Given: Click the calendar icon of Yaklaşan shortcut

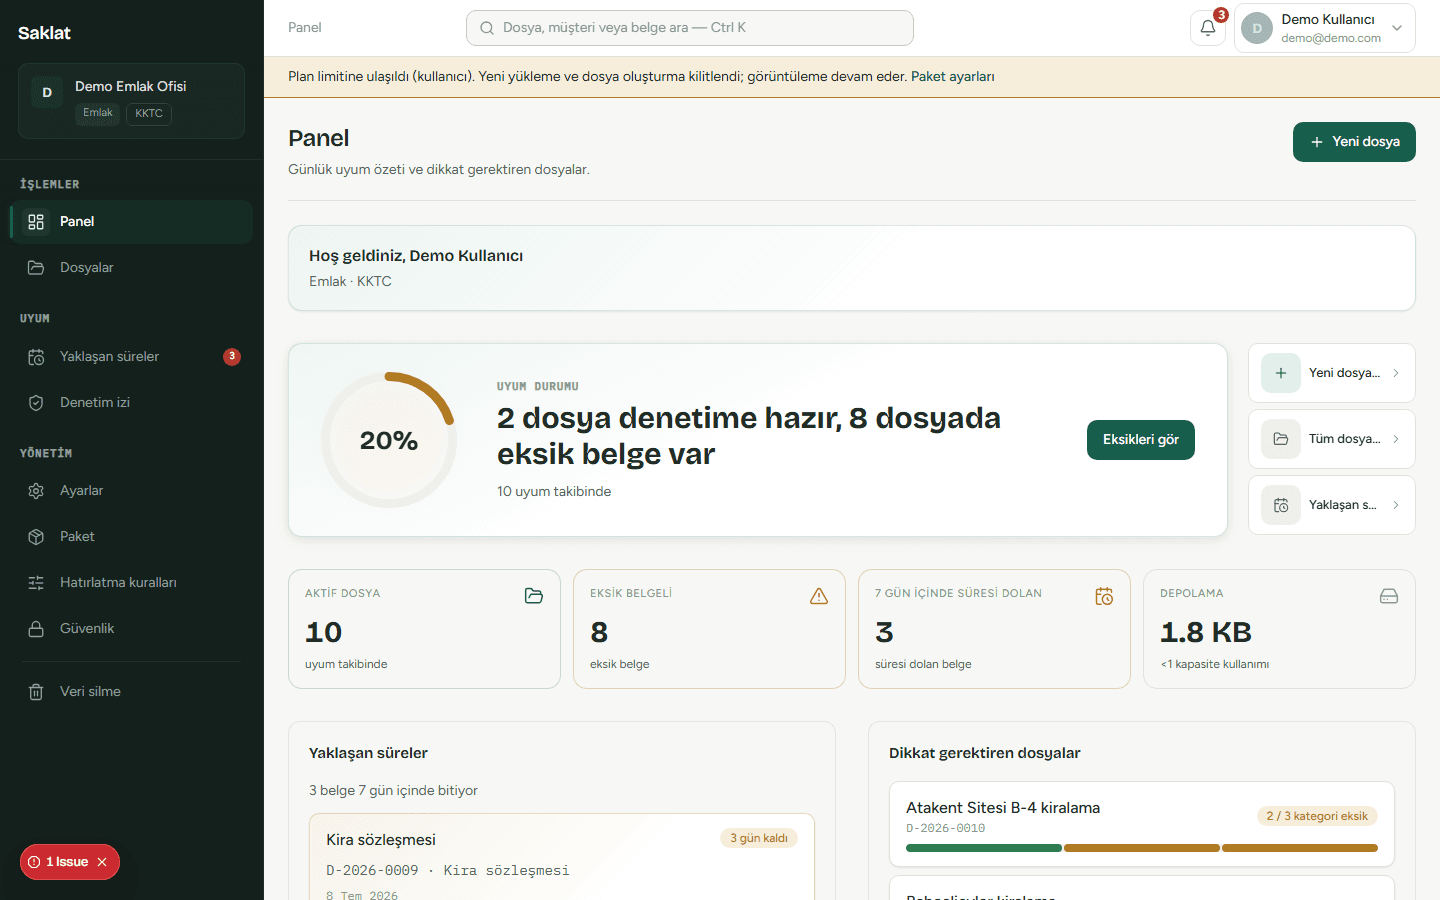Looking at the screenshot, I should (1281, 505).
